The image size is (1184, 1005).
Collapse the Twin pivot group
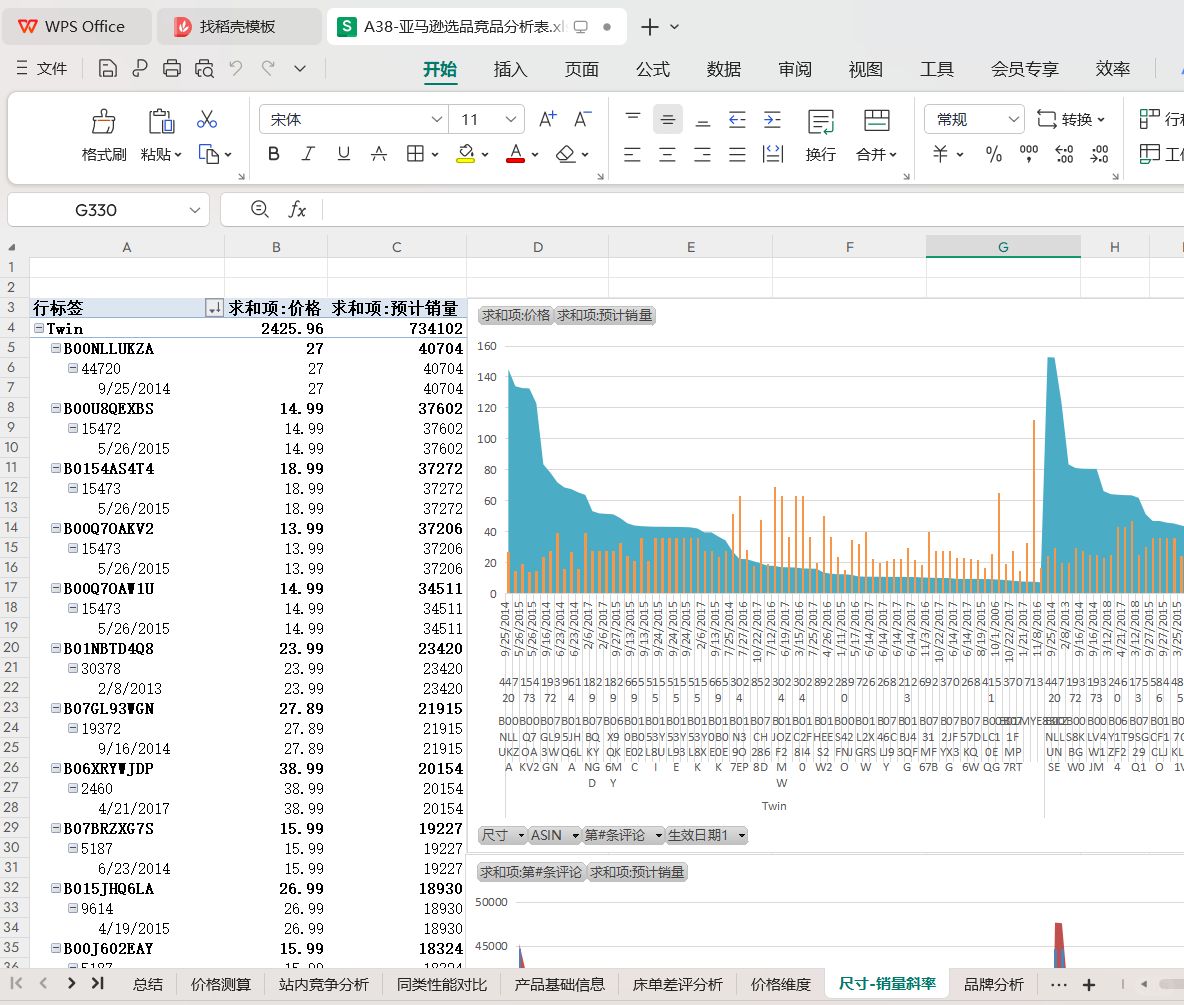click(x=39, y=328)
